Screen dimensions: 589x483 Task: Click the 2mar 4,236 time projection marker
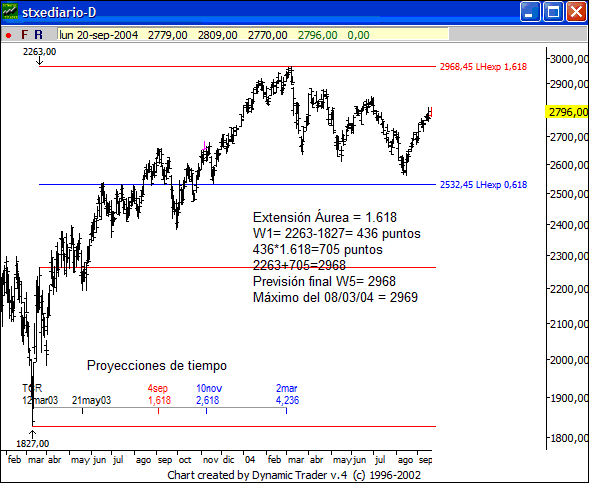[x=287, y=394]
